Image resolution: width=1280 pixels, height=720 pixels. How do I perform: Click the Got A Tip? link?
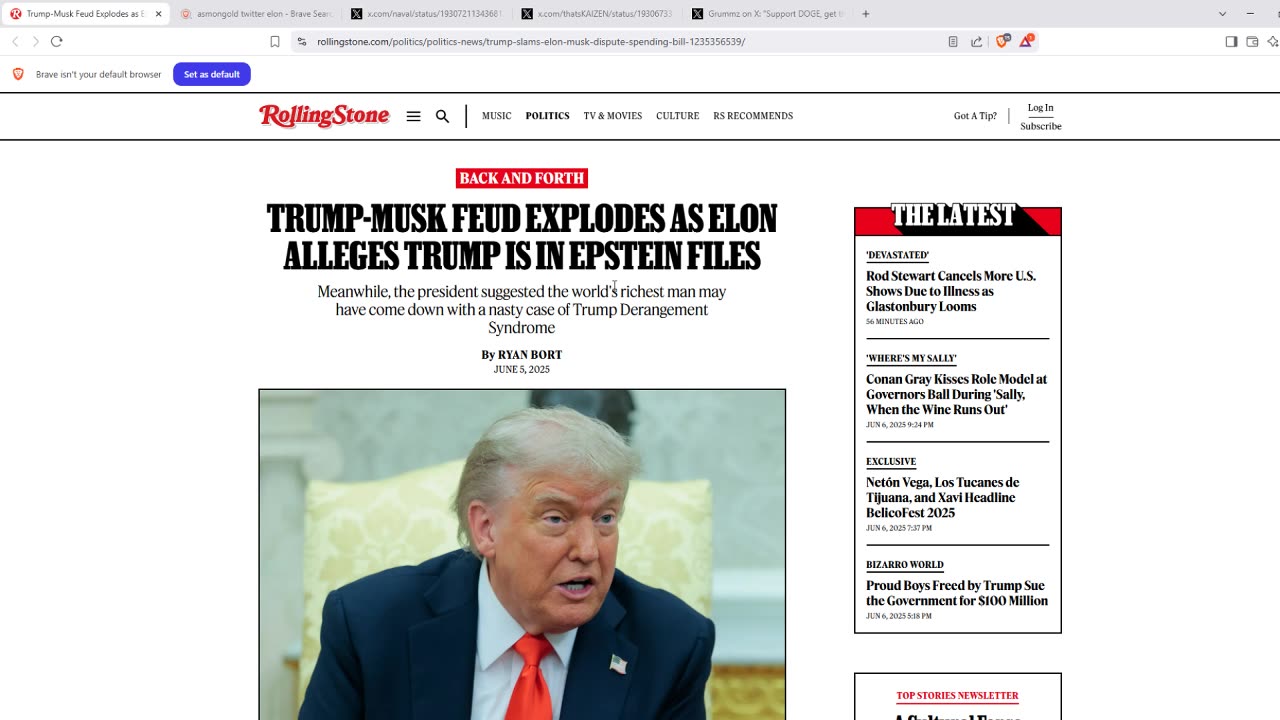pyautogui.click(x=975, y=116)
